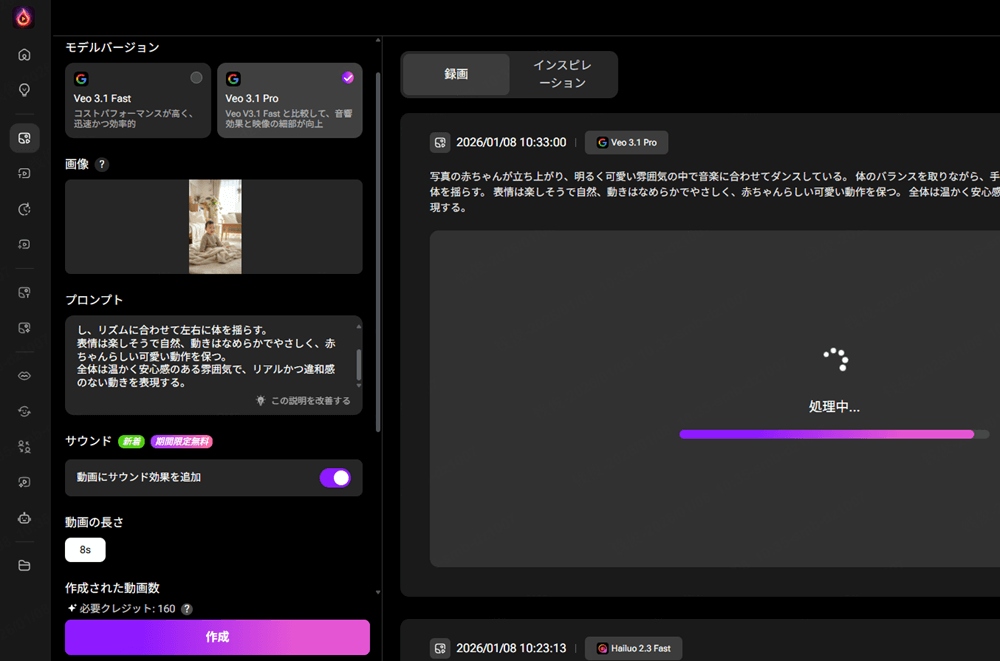
Task: Open the Home icon in the sidebar
Action: 23,55
